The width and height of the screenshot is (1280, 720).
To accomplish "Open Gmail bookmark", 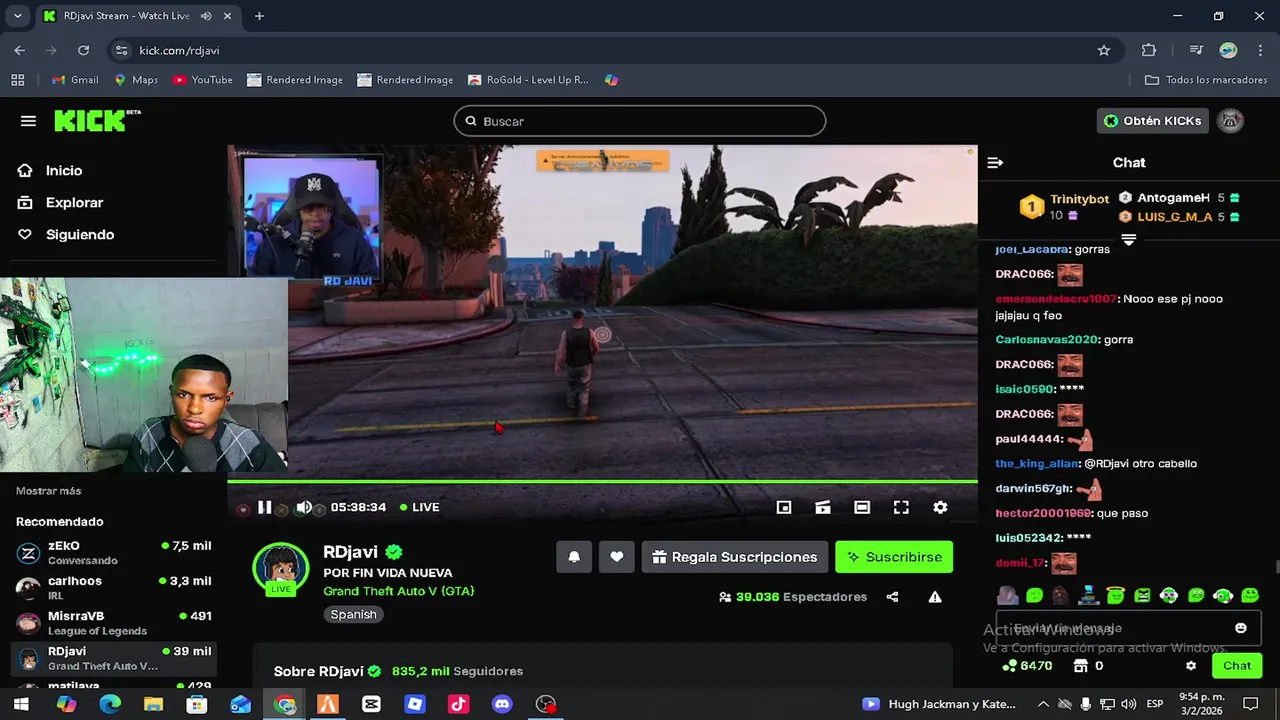I will click(x=75, y=80).
